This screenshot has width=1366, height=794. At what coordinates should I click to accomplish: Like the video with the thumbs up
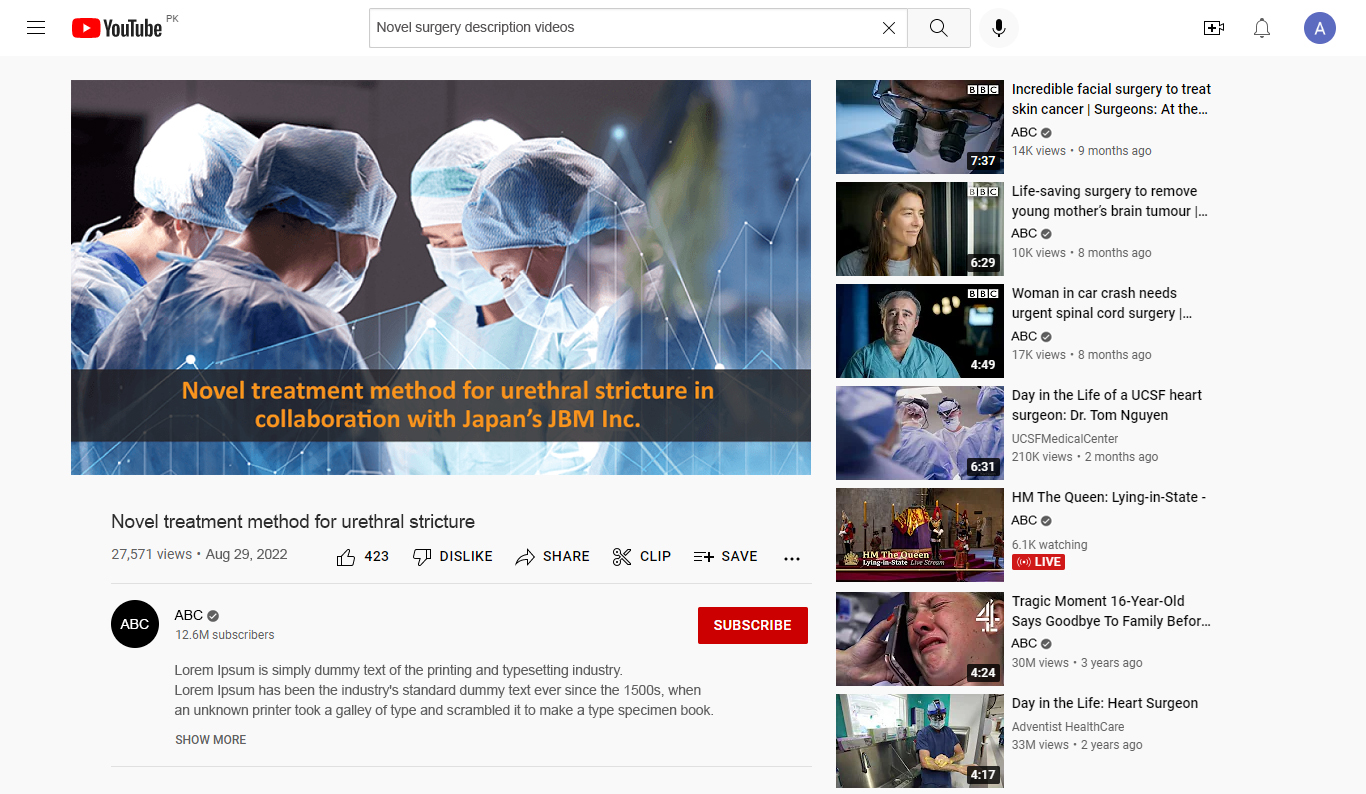click(347, 556)
